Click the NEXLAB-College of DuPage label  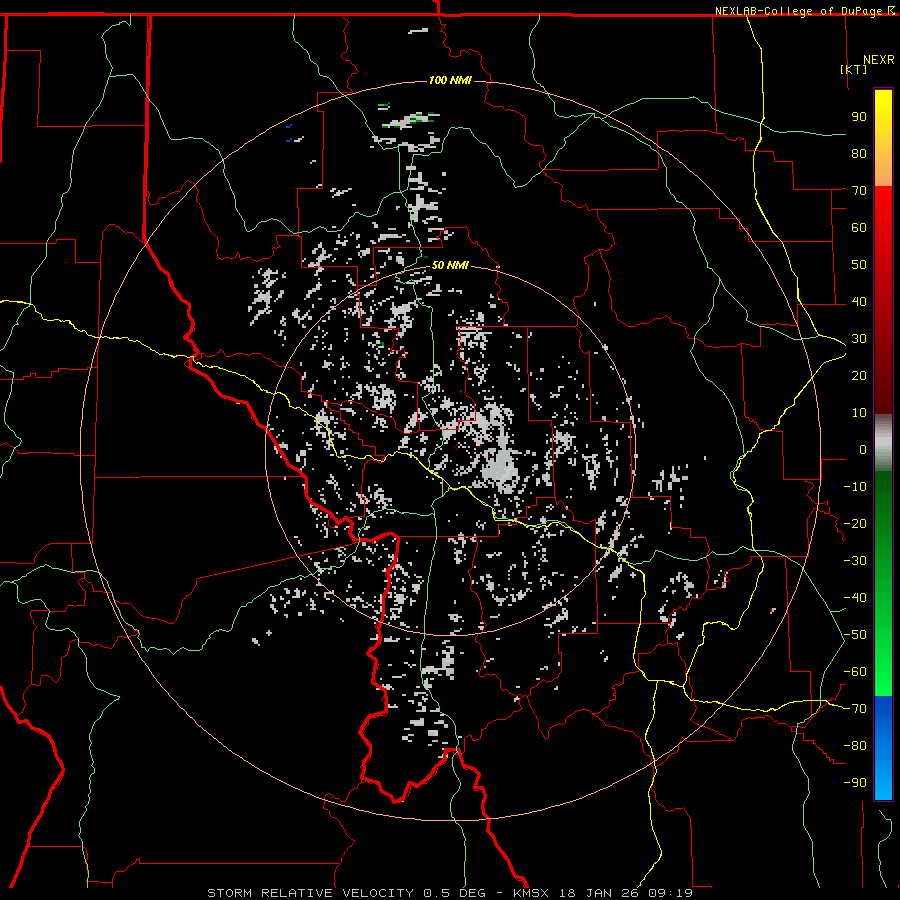801,11
